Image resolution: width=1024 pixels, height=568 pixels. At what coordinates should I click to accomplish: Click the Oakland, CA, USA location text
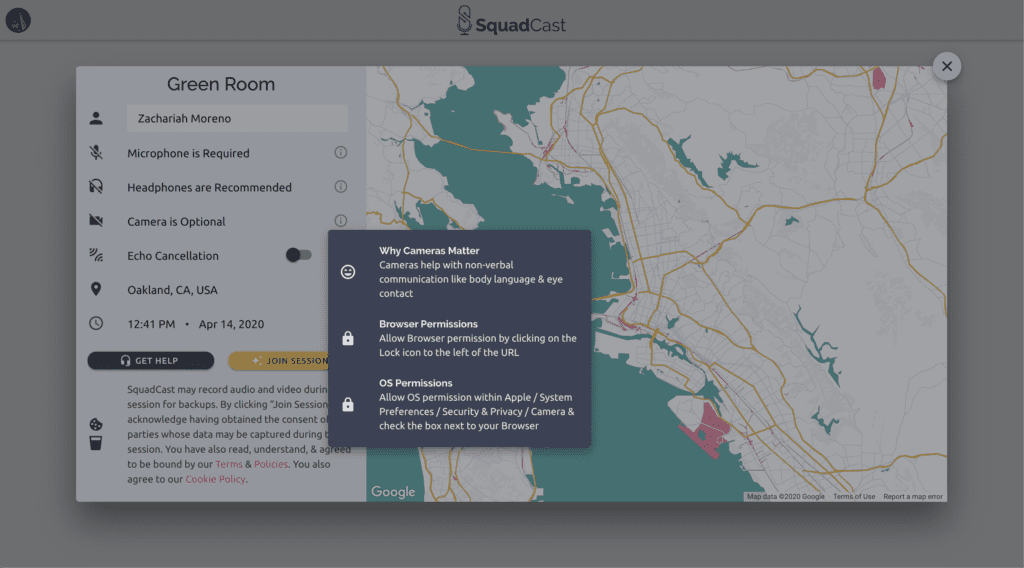click(x=172, y=290)
